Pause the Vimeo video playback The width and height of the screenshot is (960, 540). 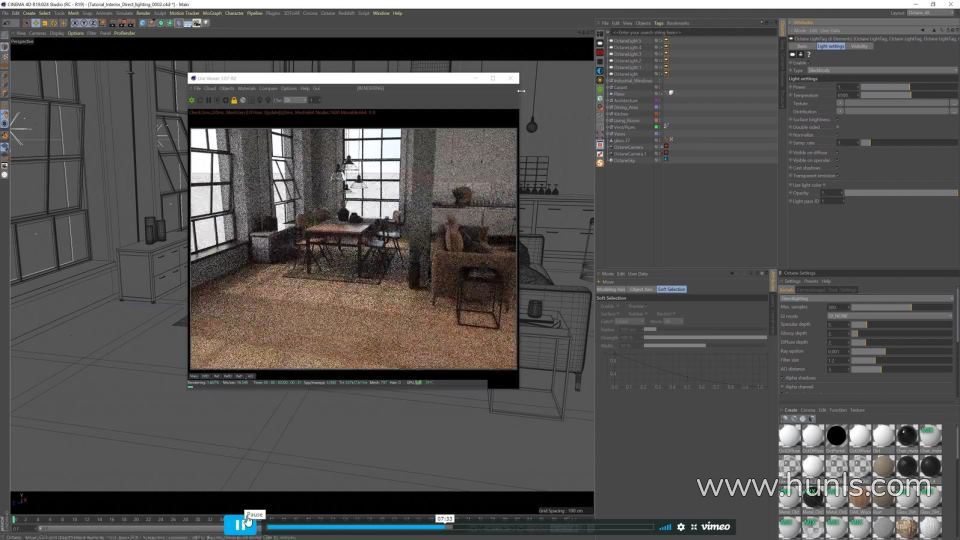tap(240, 525)
